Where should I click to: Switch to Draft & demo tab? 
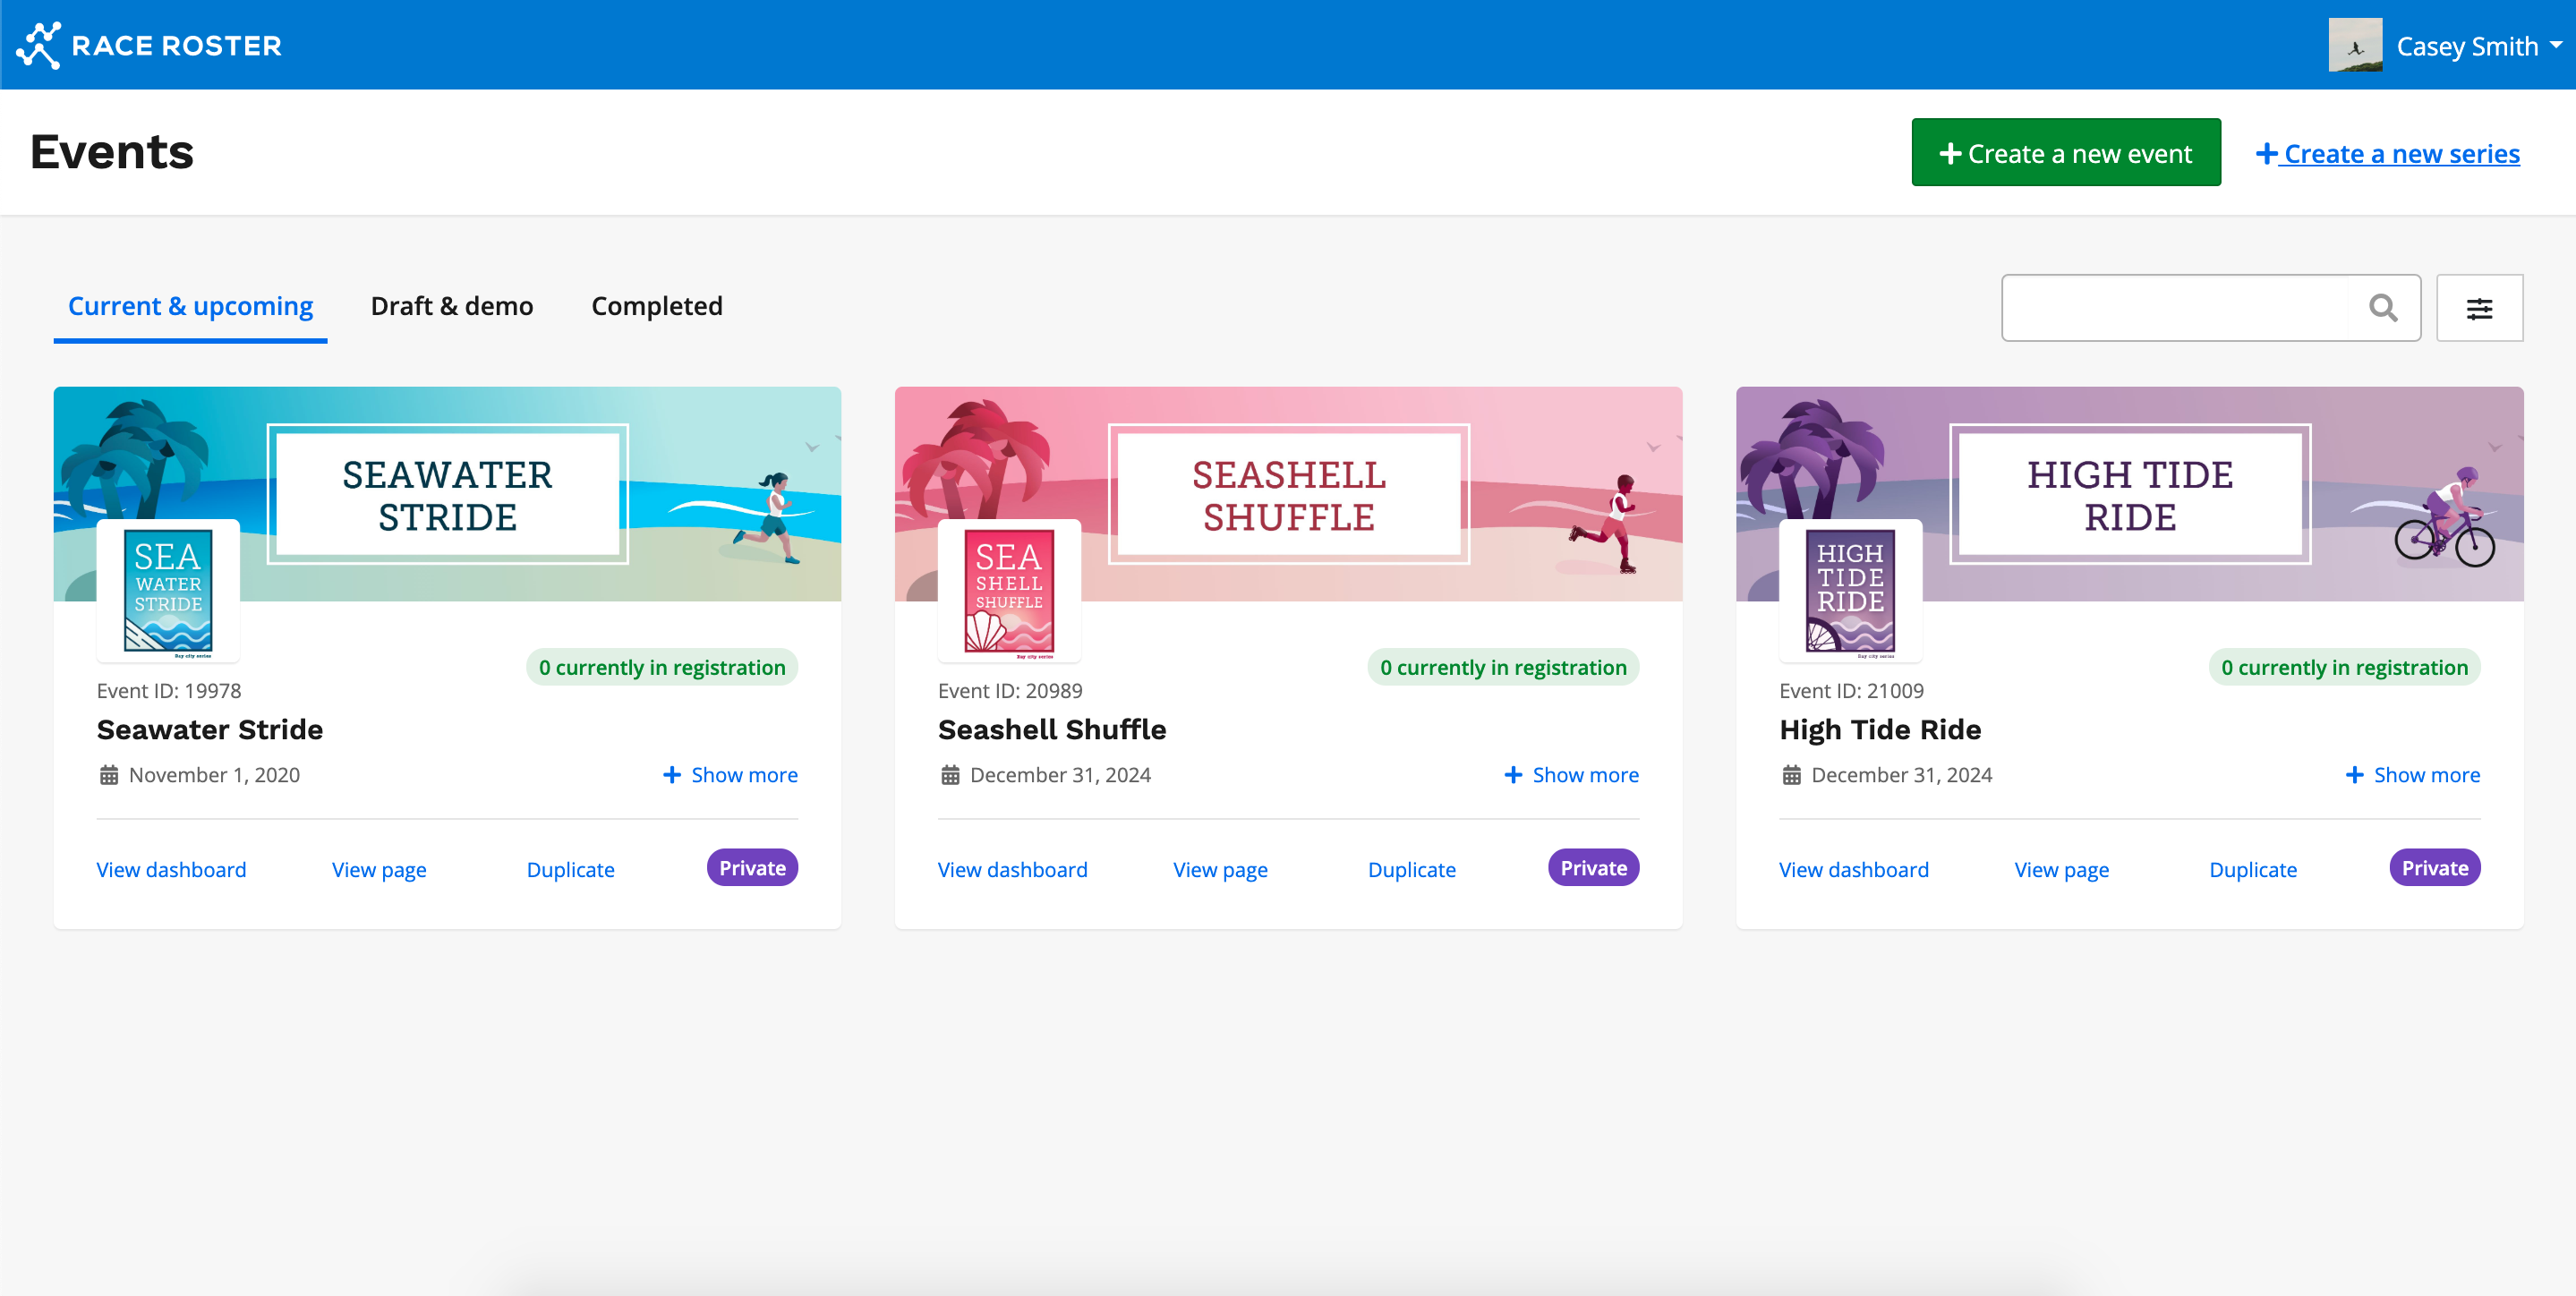pos(452,306)
